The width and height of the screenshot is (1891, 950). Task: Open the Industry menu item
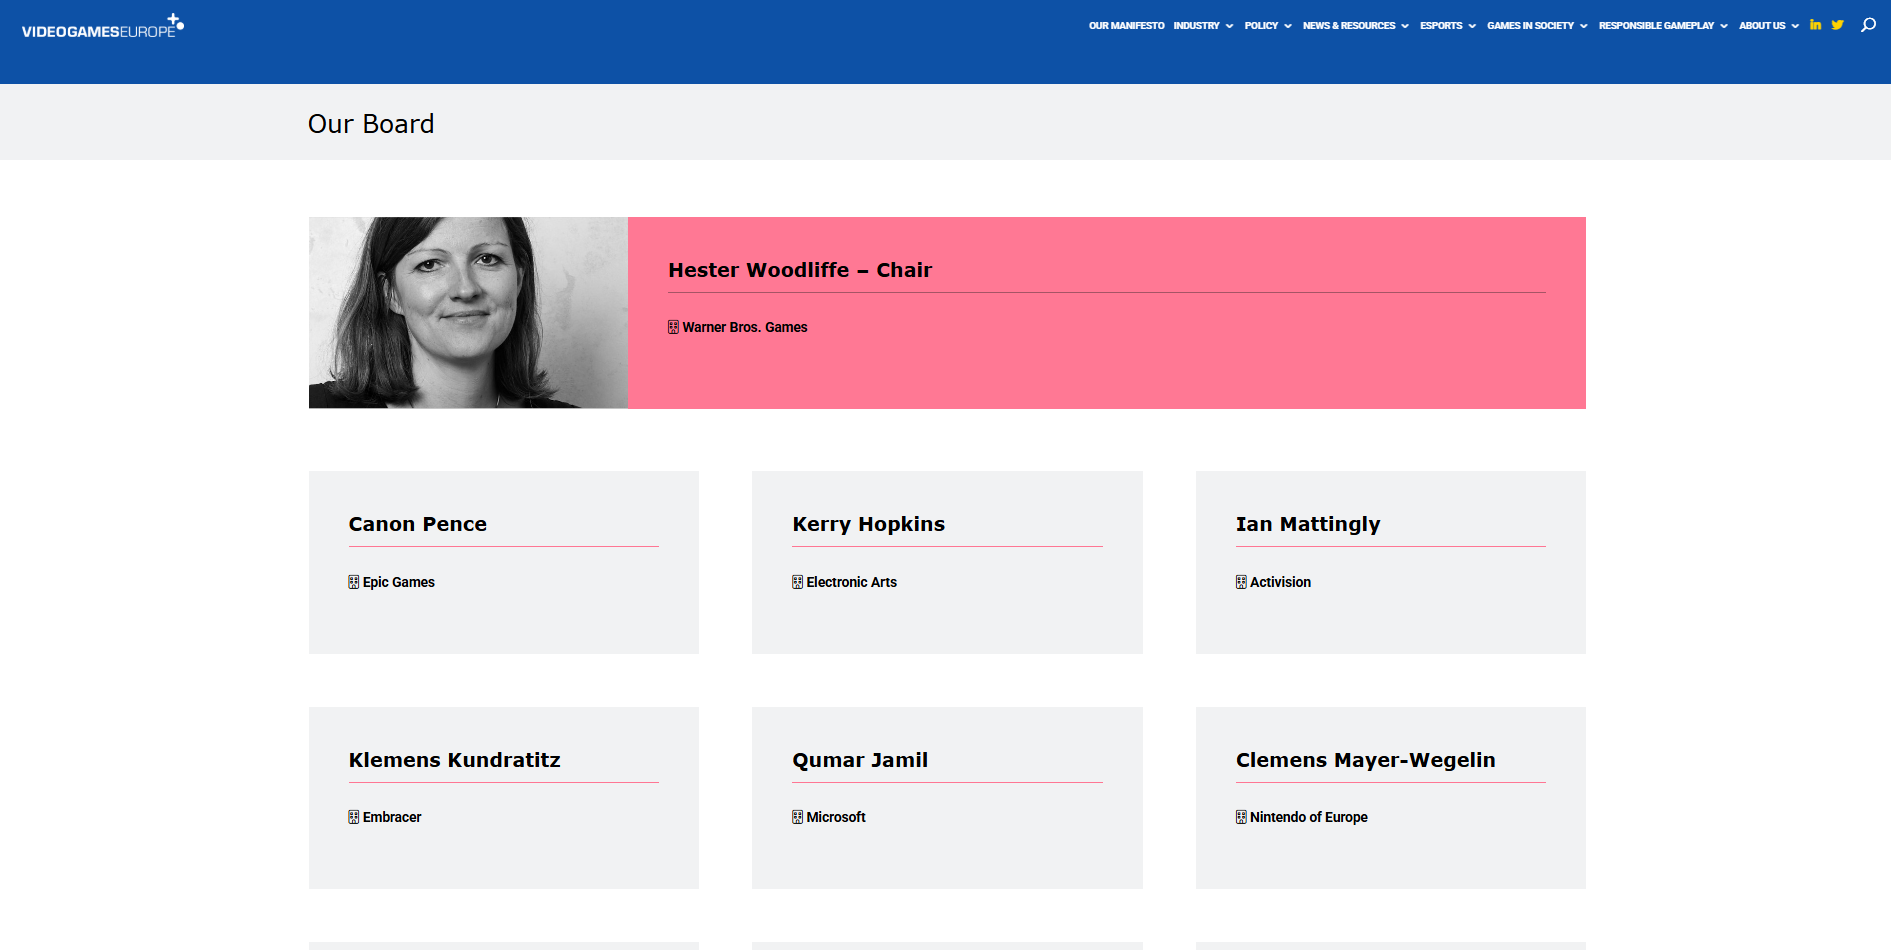[1196, 26]
